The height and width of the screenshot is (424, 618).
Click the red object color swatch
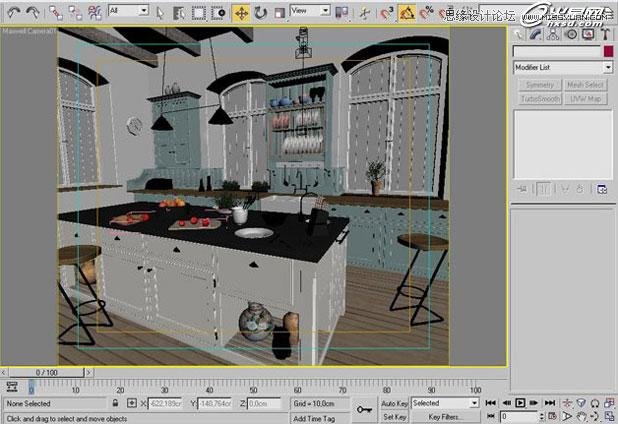[x=606, y=50]
